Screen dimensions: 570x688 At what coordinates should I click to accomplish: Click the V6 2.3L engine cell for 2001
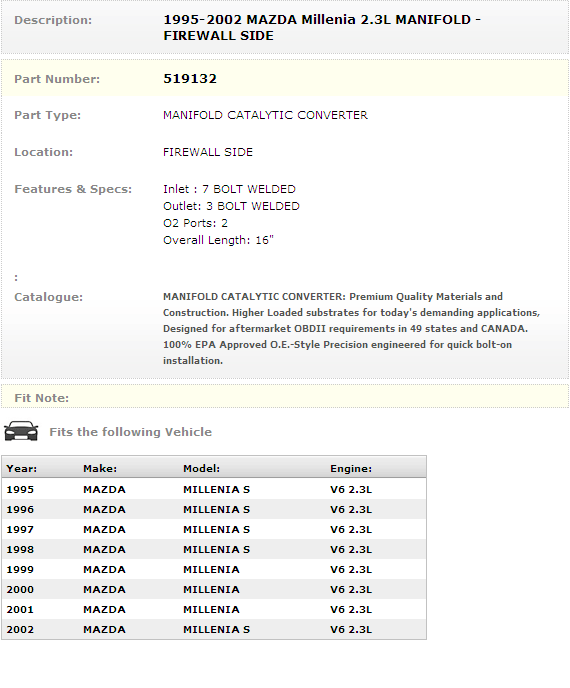tap(351, 609)
